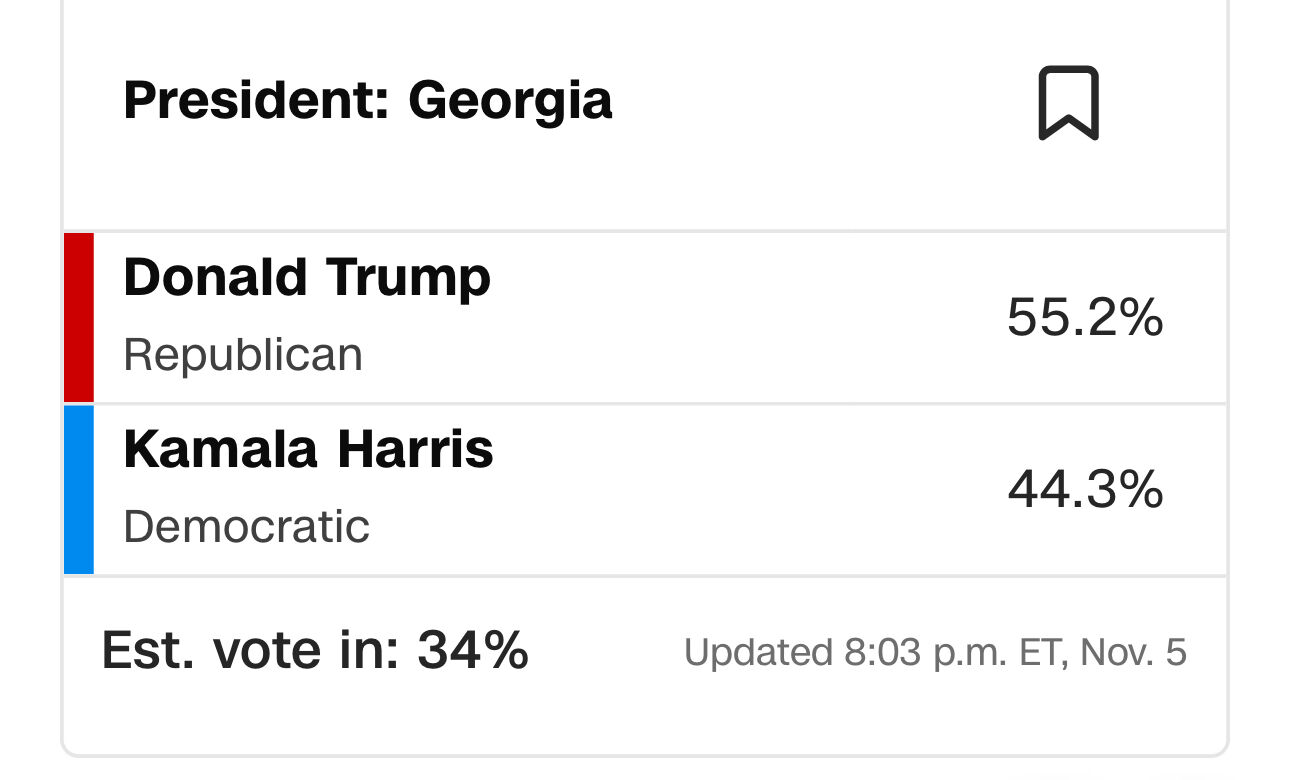Select the Democratic party label

point(246,526)
